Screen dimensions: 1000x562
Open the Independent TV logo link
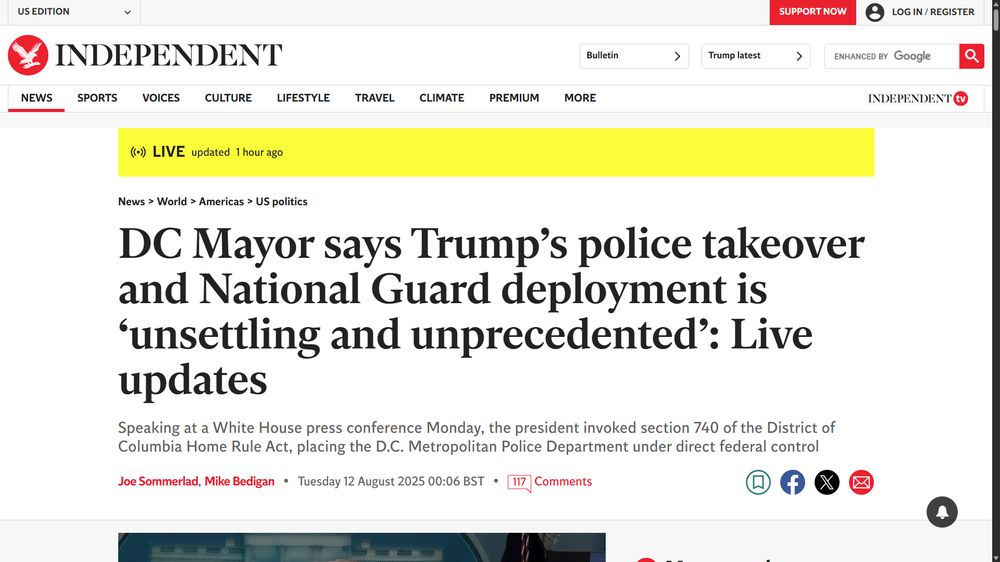(x=918, y=98)
